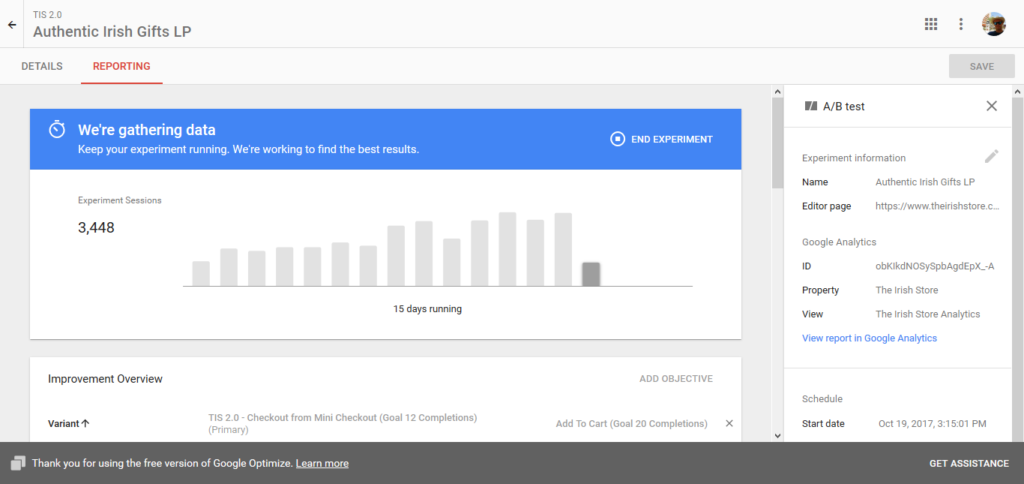Click the main scrollbar up arrow
The height and width of the screenshot is (484, 1024).
coord(777,91)
